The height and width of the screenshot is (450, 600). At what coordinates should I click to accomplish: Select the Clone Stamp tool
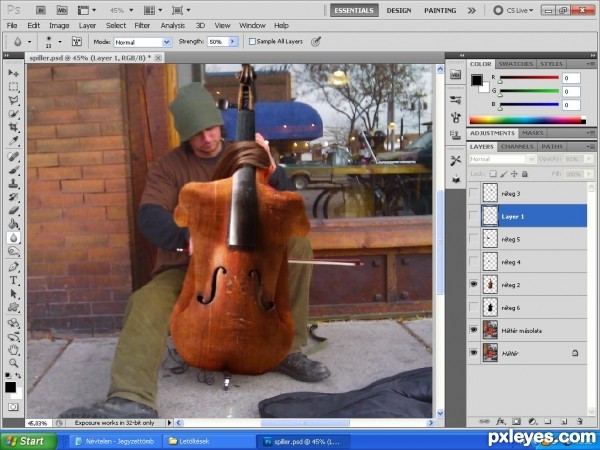(x=13, y=184)
